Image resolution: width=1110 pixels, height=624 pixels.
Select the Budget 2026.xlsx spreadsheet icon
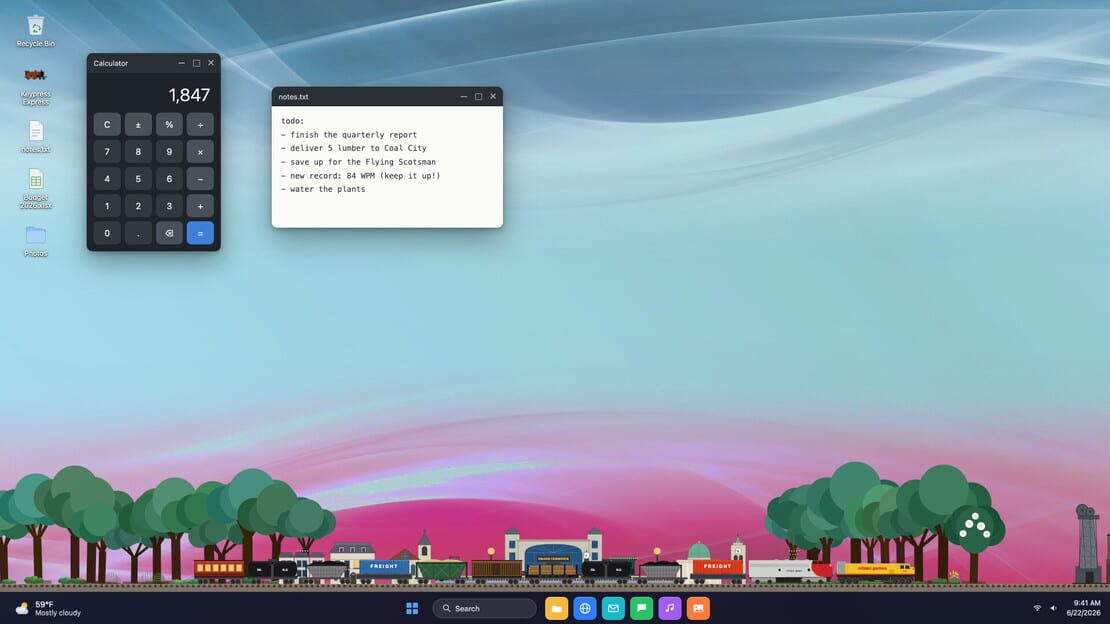[35, 188]
